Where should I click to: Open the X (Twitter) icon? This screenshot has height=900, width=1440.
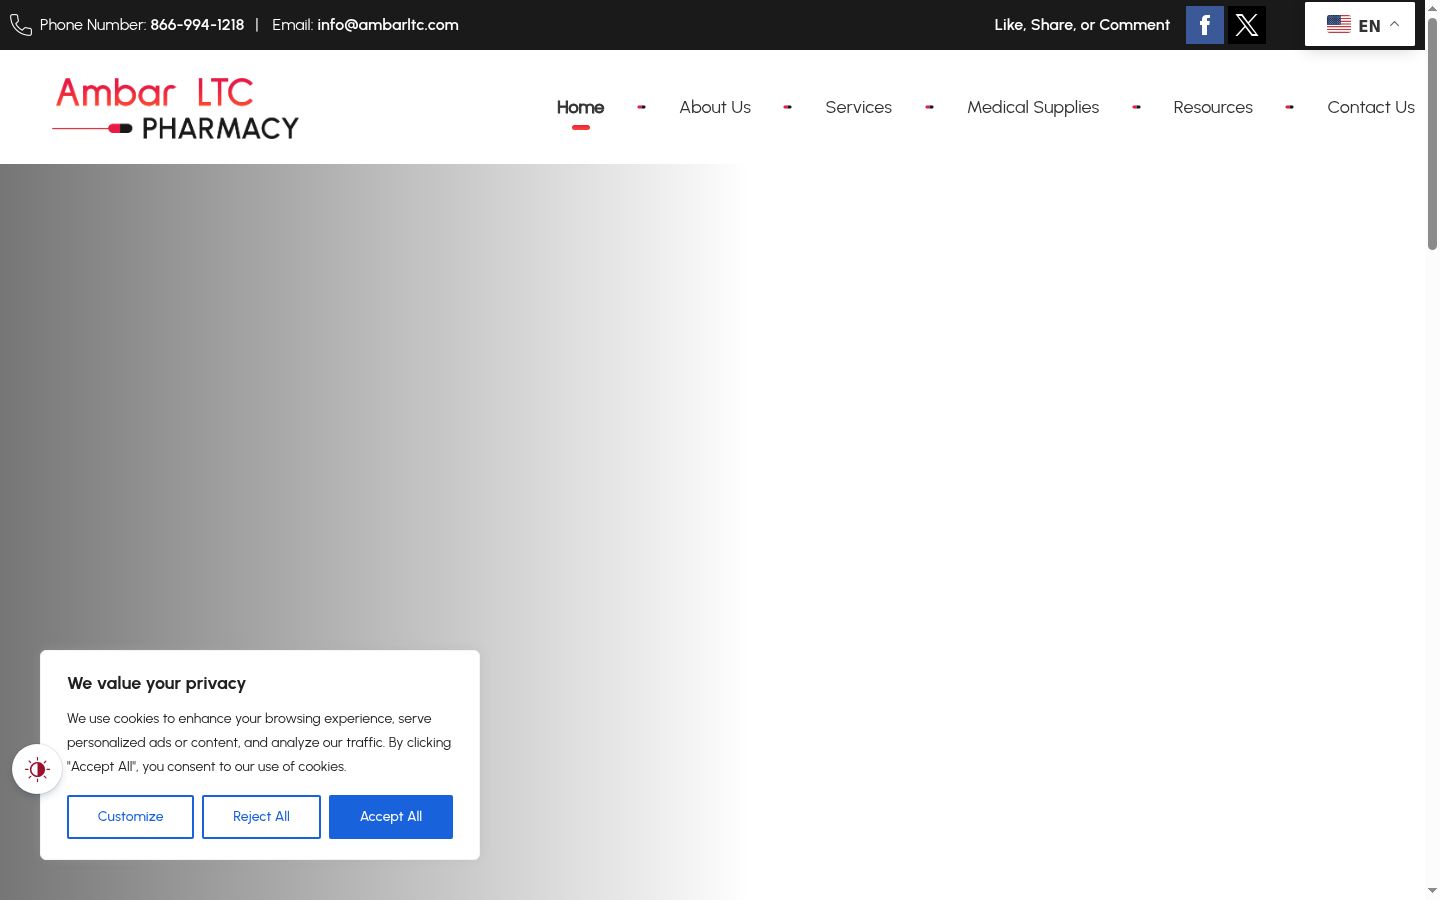tap(1247, 25)
